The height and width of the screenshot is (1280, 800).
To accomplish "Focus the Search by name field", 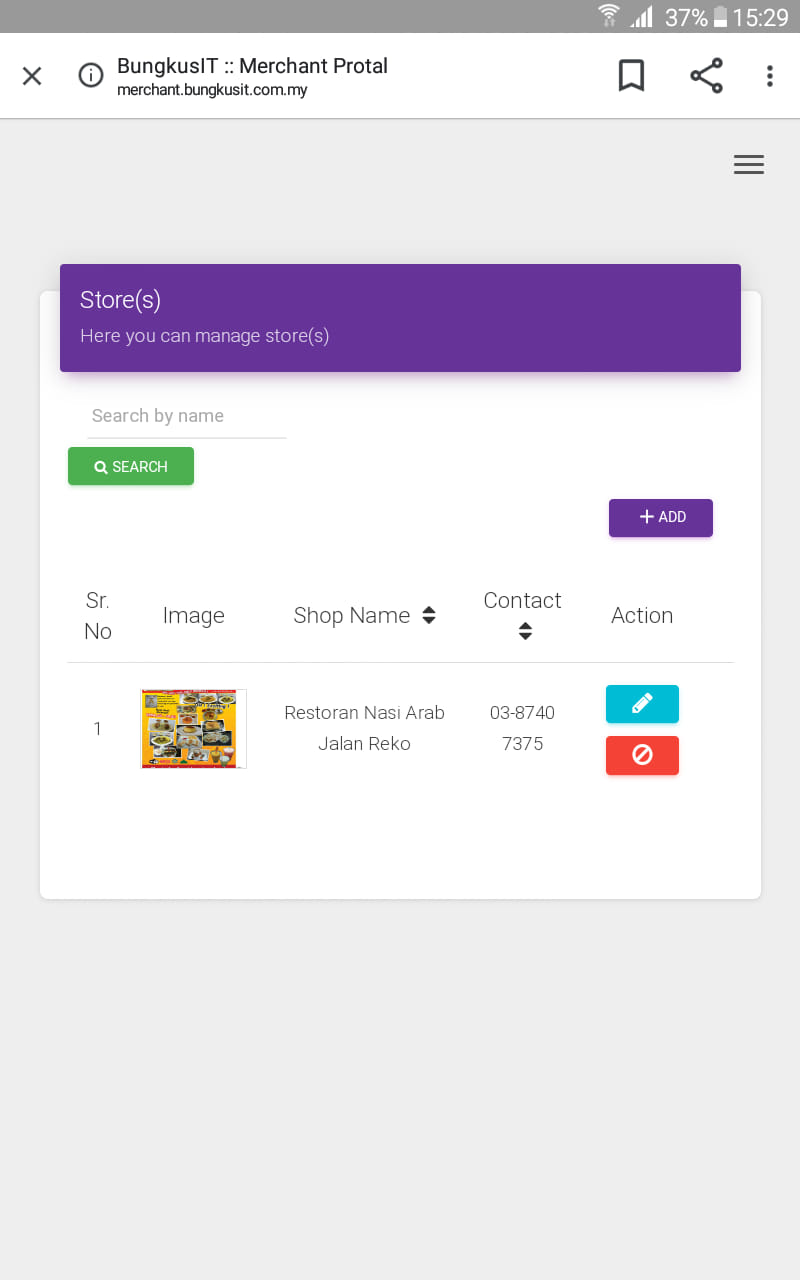I will [187, 416].
